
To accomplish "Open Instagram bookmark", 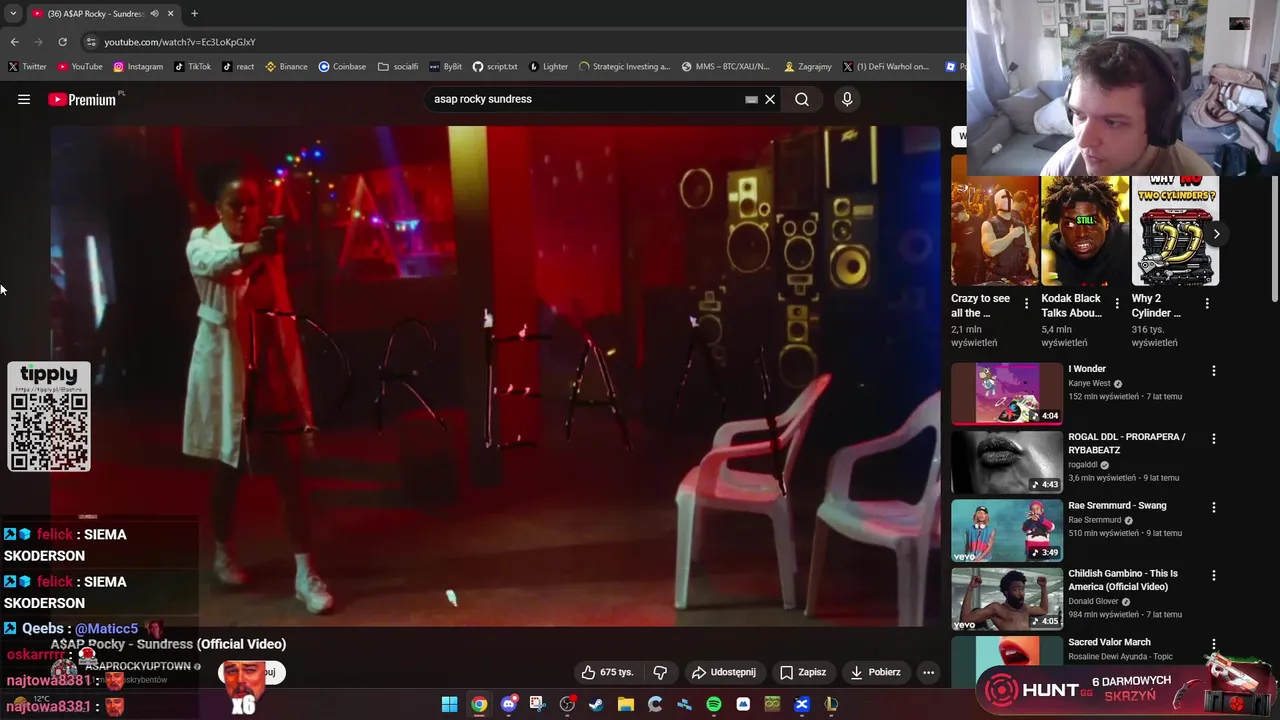I will pyautogui.click(x=138, y=66).
